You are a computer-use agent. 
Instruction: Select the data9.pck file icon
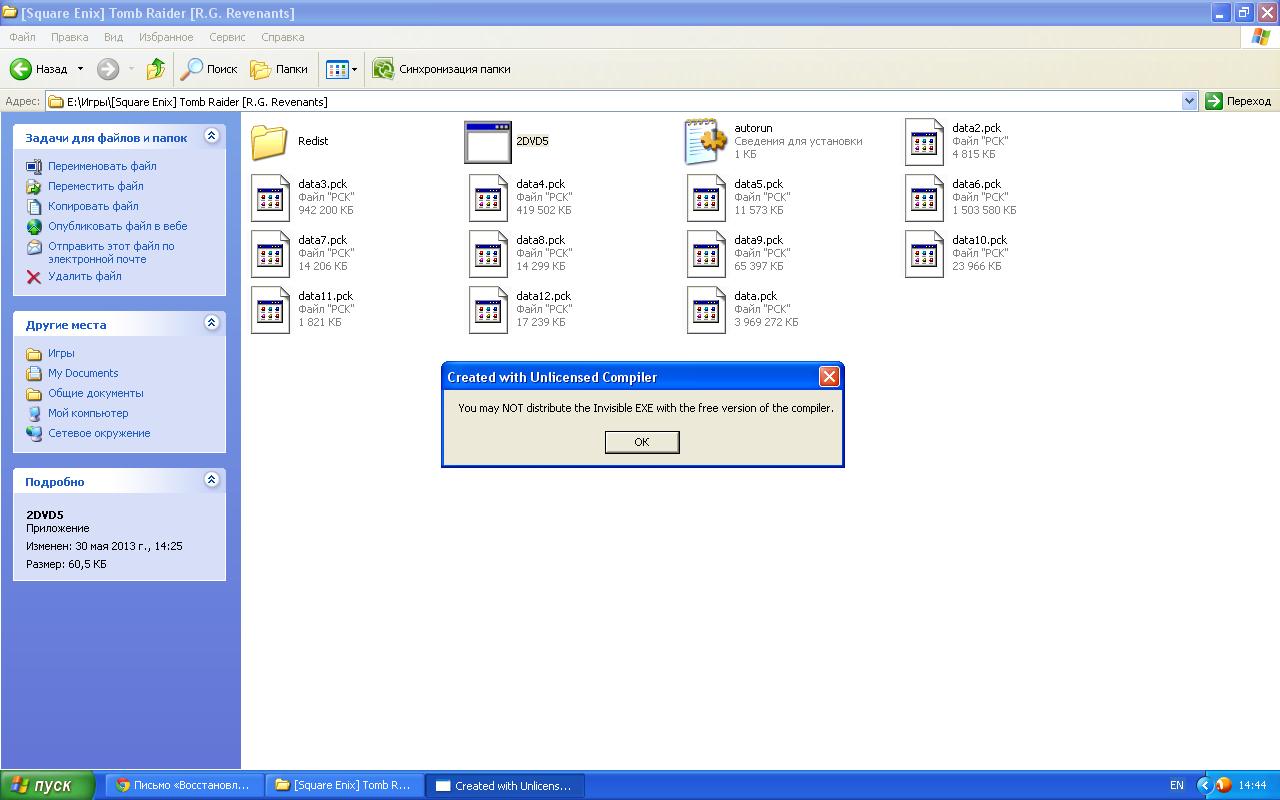pyautogui.click(x=706, y=254)
